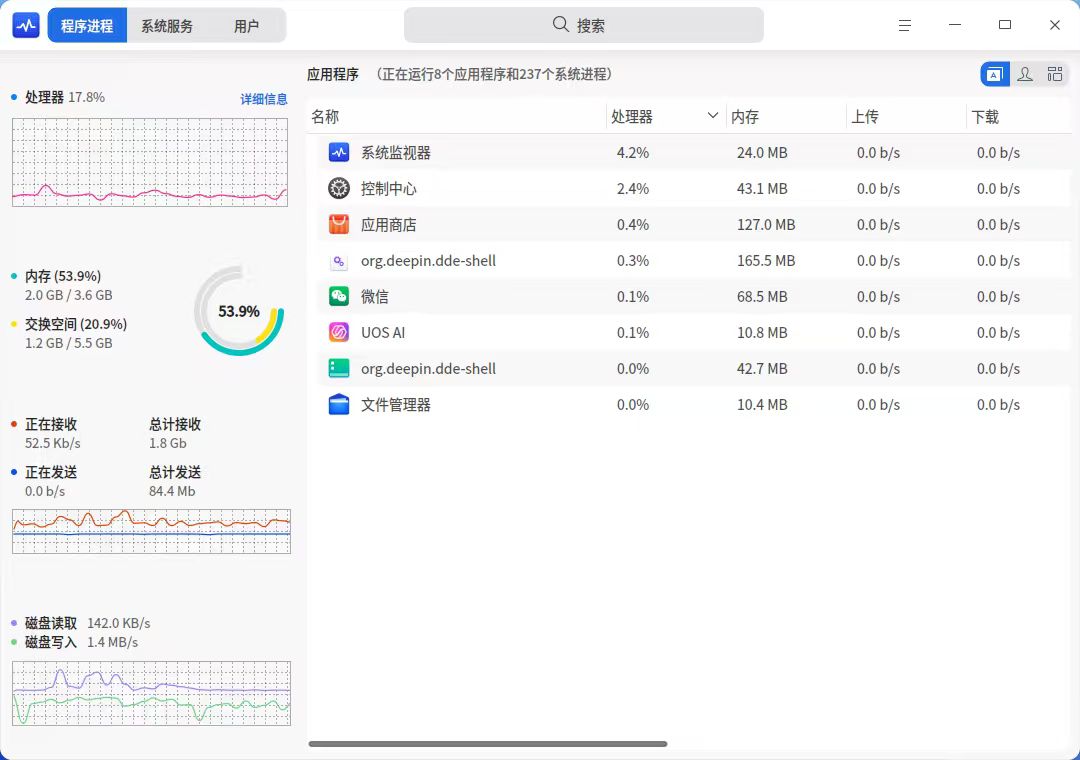Click the magnifier icon in search box
This screenshot has width=1080, height=760.
pyautogui.click(x=561, y=25)
